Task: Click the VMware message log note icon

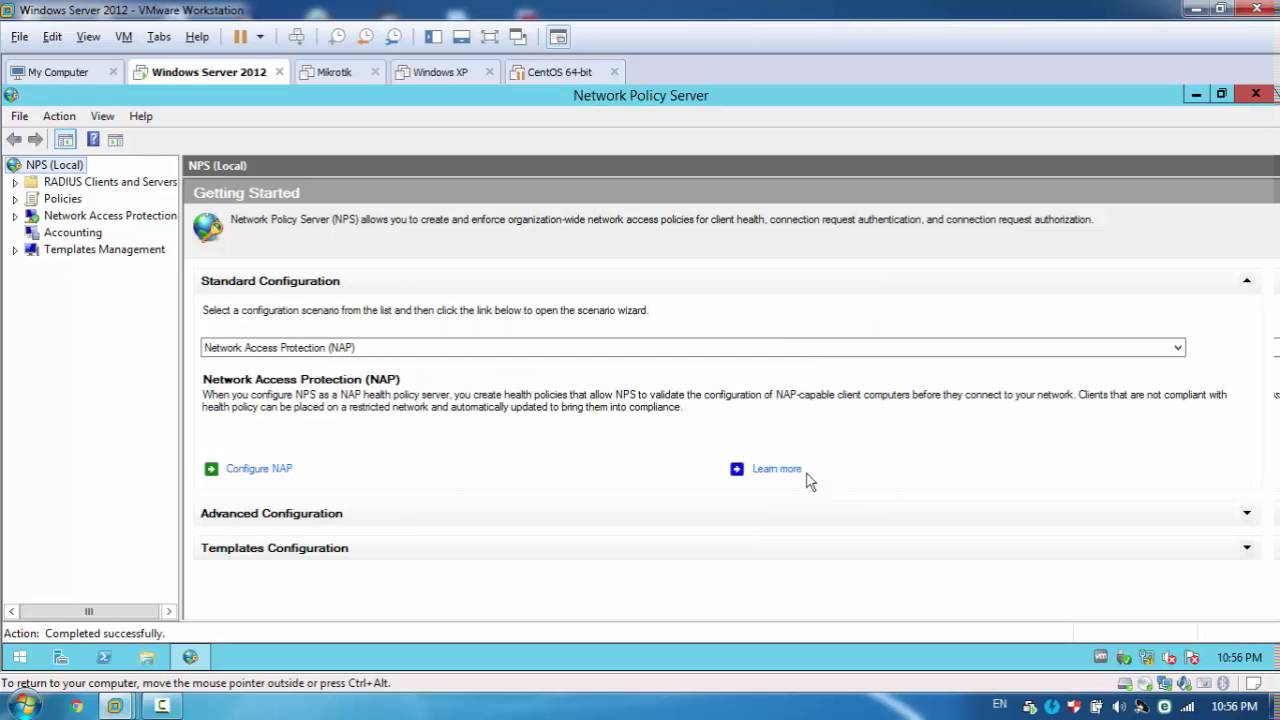Action: coord(1253,684)
